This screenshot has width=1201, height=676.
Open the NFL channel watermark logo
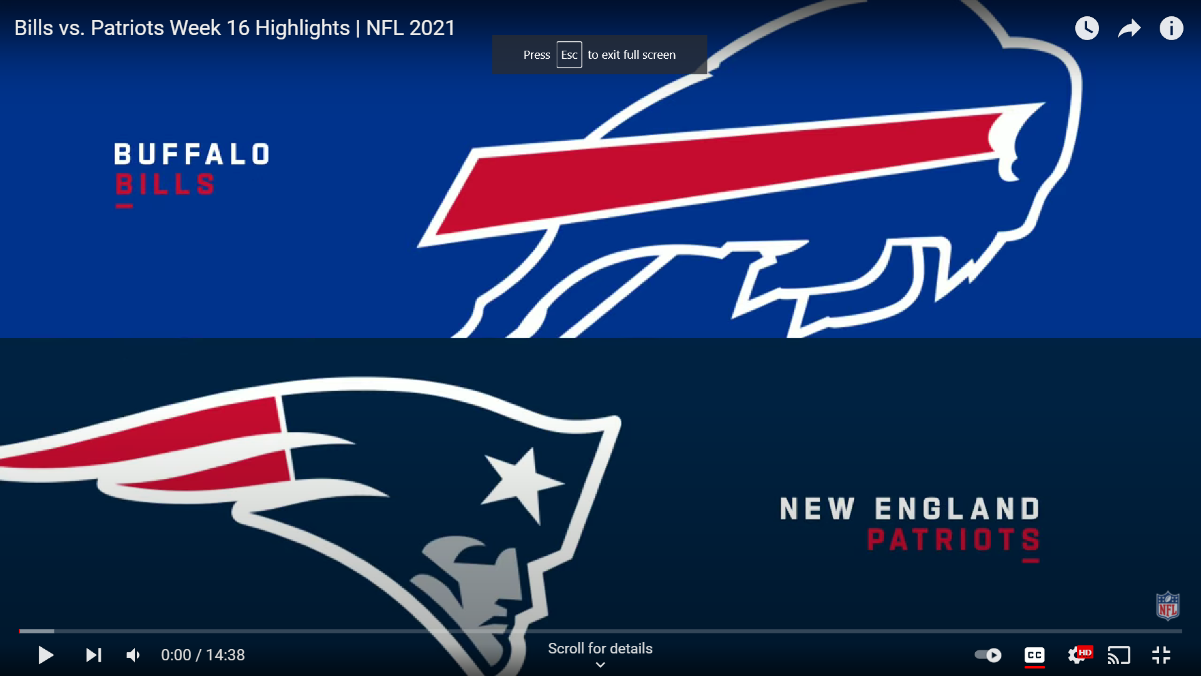pos(1167,605)
